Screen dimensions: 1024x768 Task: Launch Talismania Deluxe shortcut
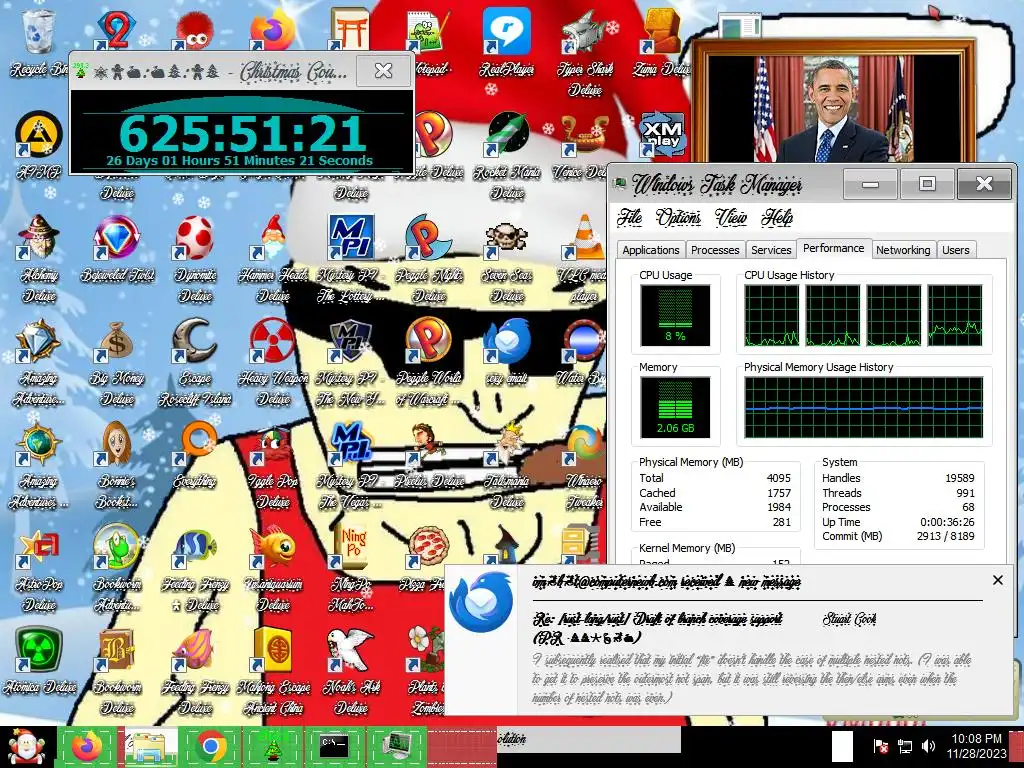(x=507, y=444)
